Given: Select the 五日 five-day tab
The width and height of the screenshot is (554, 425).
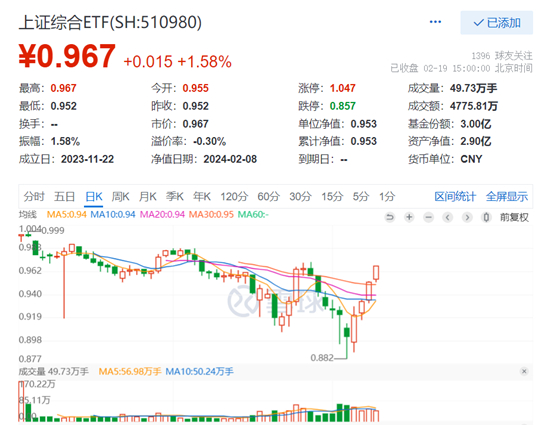Looking at the screenshot, I should tap(64, 196).
